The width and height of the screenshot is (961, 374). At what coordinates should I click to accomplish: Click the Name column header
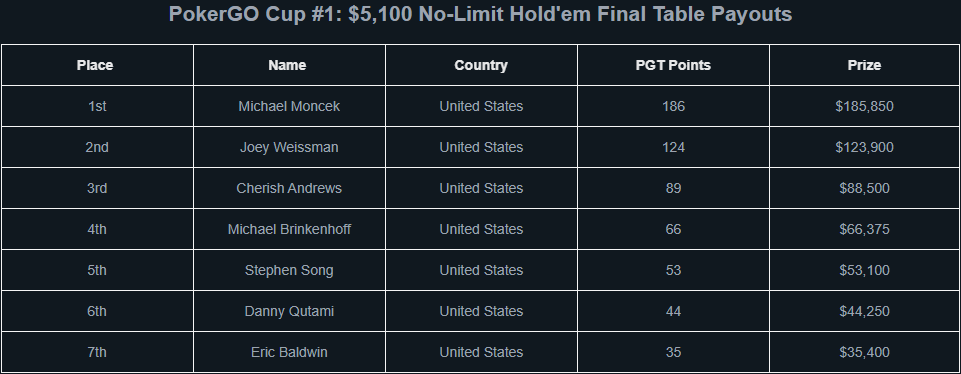(x=289, y=65)
